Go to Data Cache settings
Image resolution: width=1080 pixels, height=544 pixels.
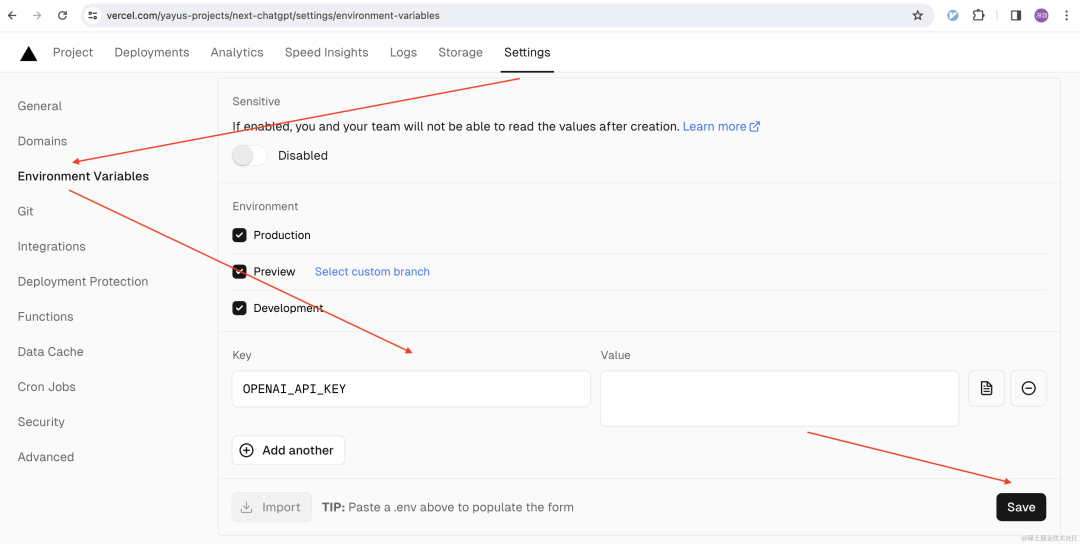click(50, 352)
